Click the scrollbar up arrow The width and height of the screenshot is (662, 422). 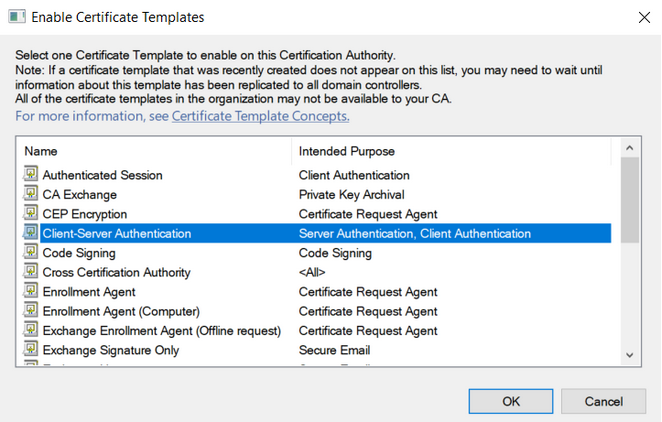(x=629, y=148)
